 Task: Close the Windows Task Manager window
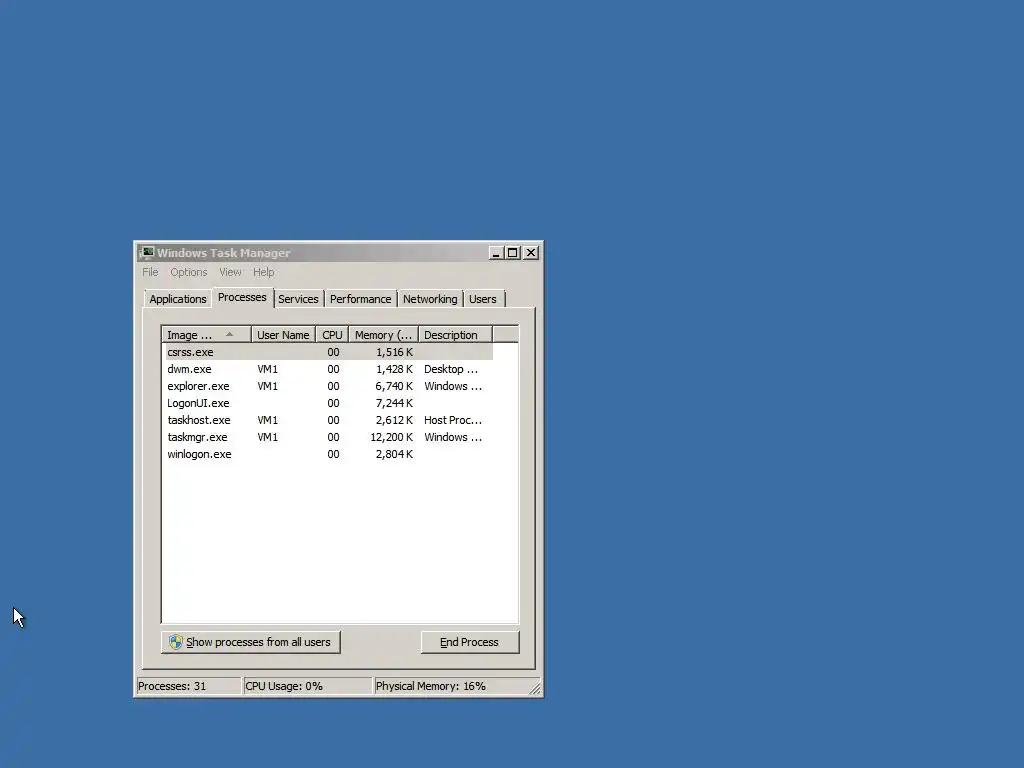531,253
